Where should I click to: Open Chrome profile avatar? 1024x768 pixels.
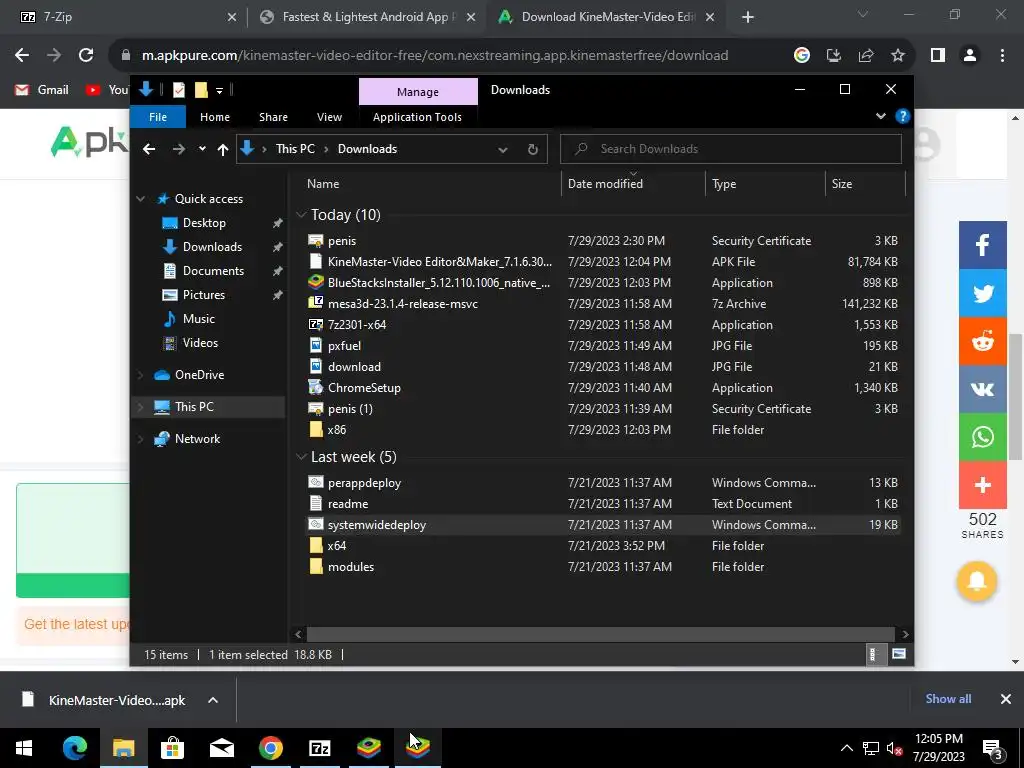[970, 56]
